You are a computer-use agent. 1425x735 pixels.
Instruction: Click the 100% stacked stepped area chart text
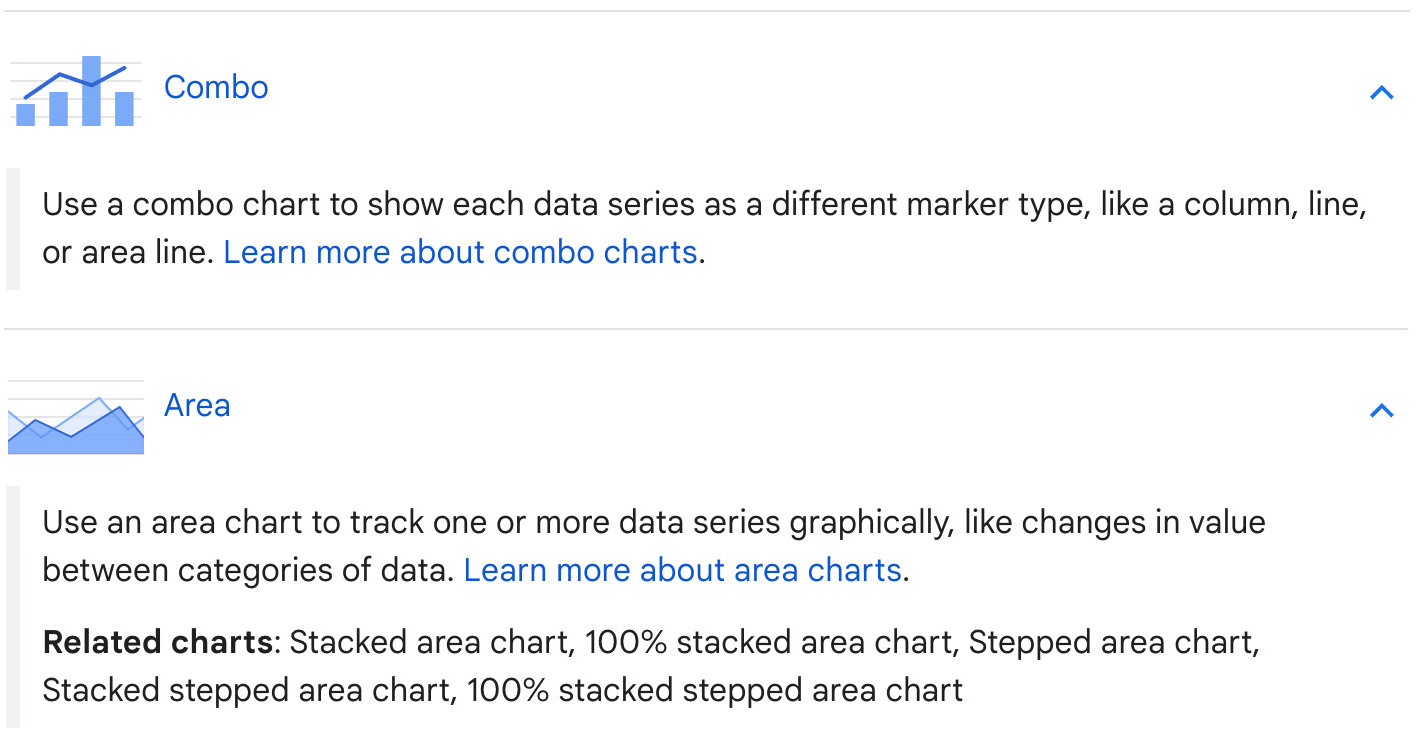tap(715, 690)
